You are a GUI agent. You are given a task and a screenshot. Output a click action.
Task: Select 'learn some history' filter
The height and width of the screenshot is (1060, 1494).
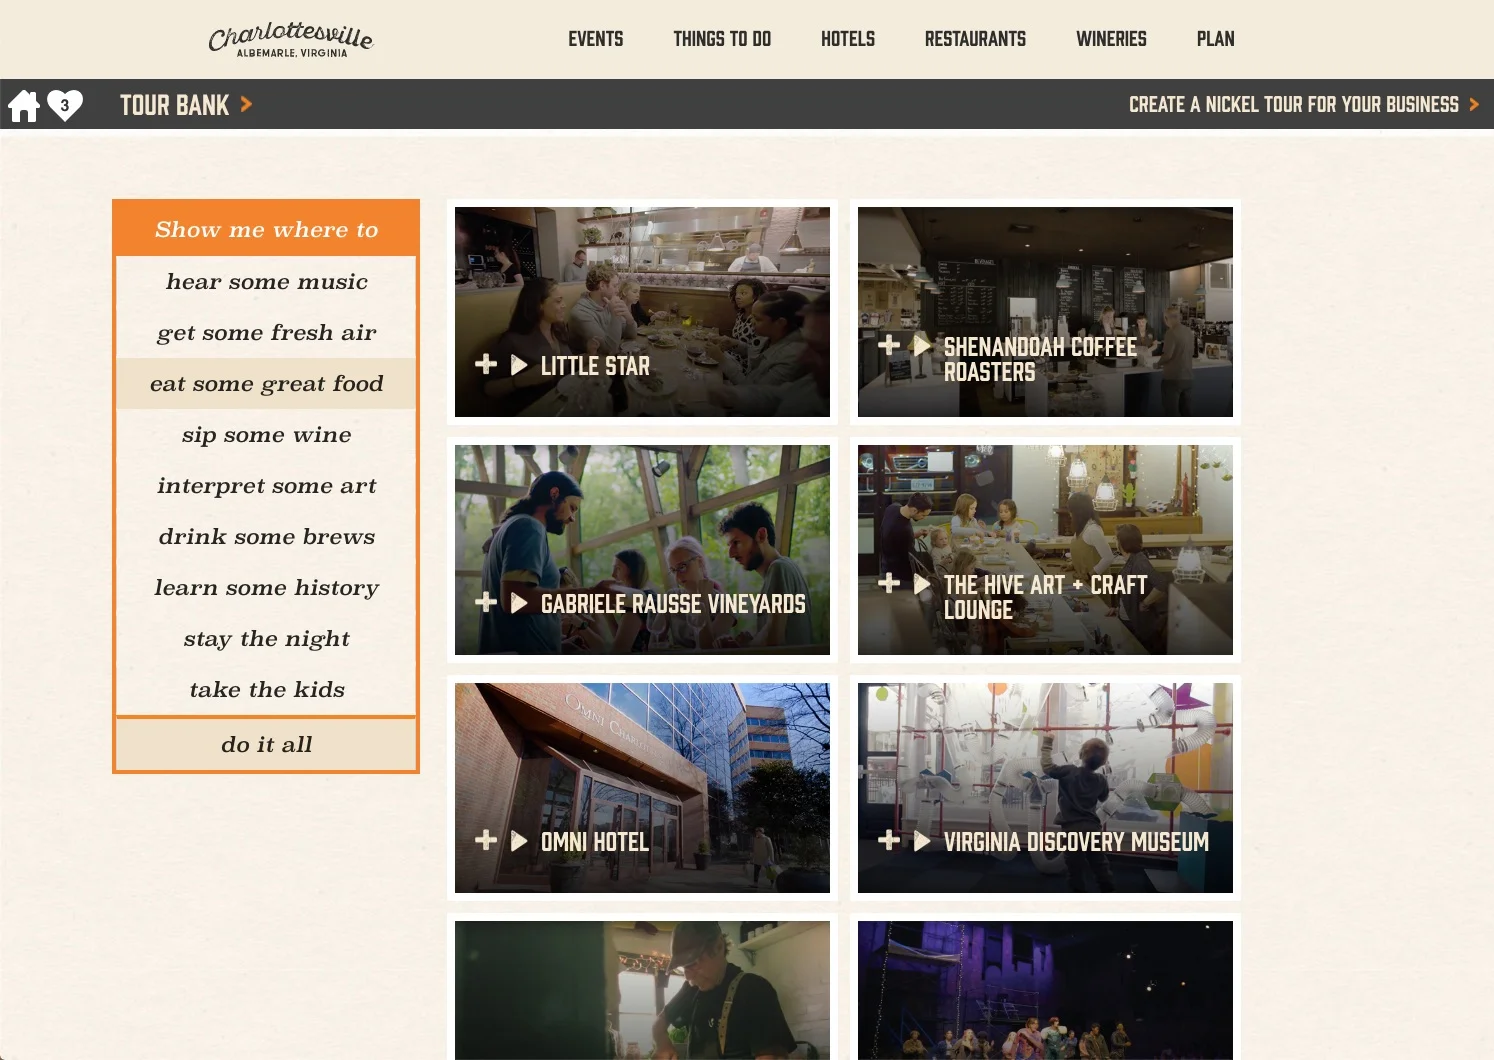tap(266, 588)
